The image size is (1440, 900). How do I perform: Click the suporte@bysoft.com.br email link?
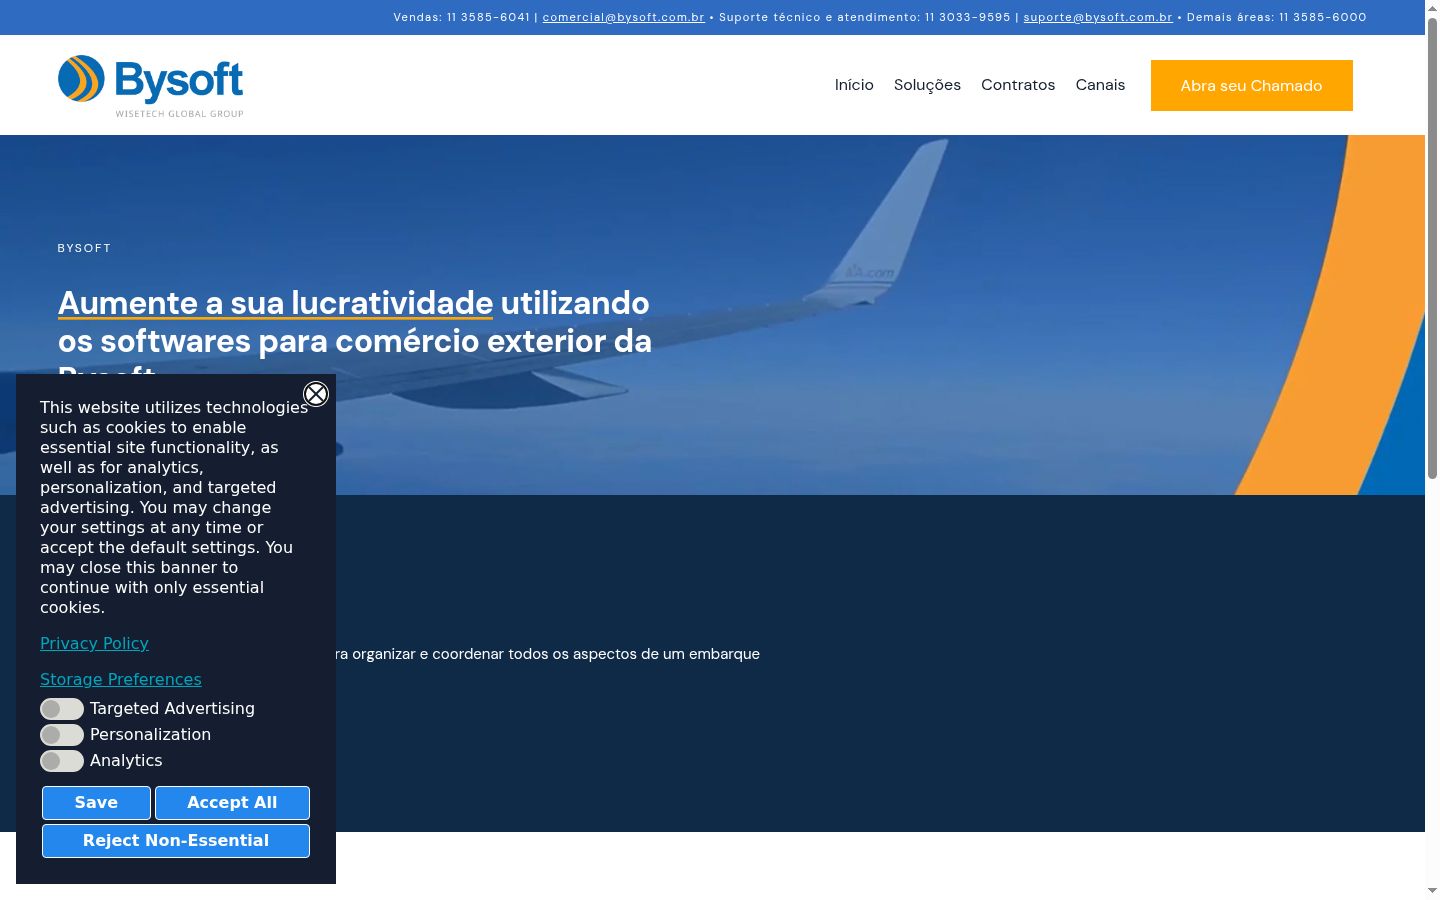tap(1098, 17)
